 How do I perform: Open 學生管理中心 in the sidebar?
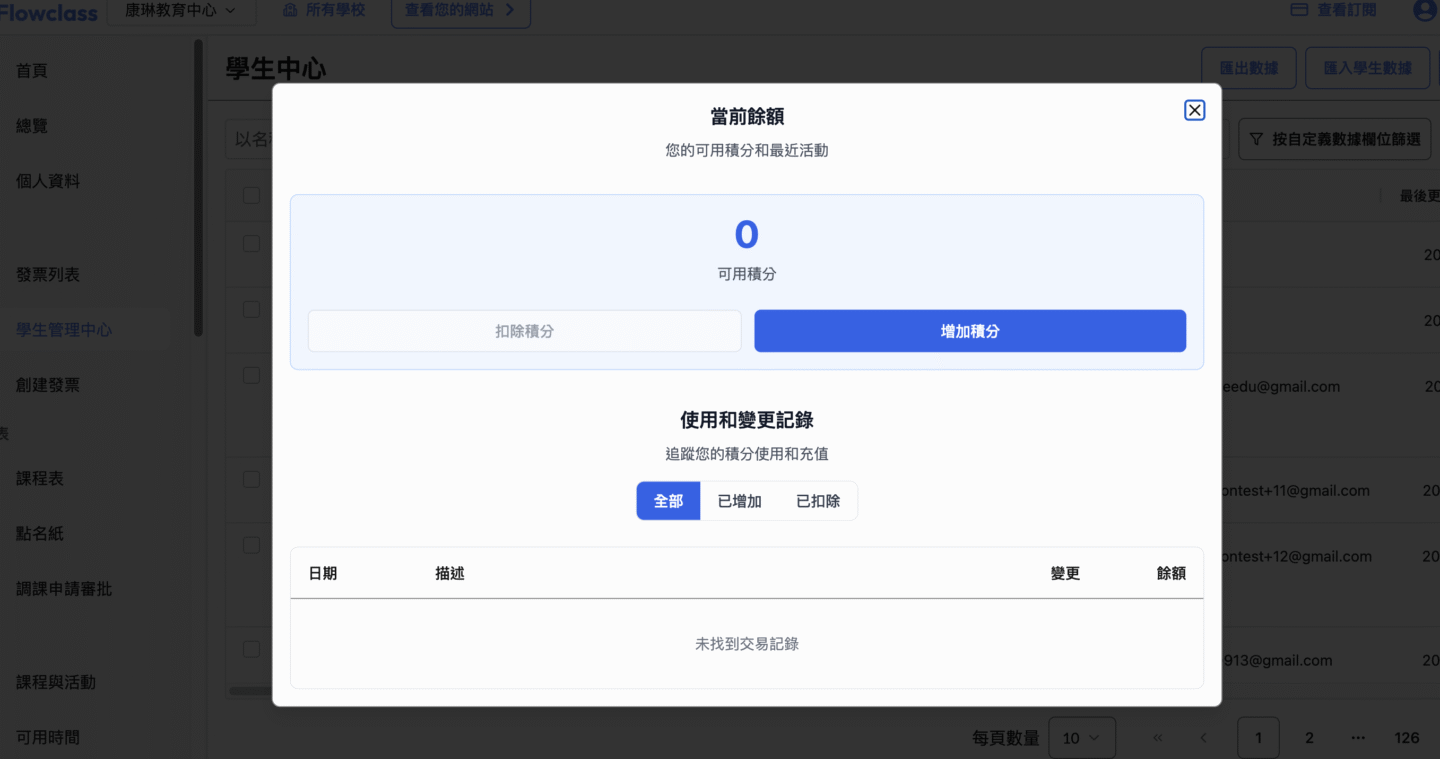[64, 330]
